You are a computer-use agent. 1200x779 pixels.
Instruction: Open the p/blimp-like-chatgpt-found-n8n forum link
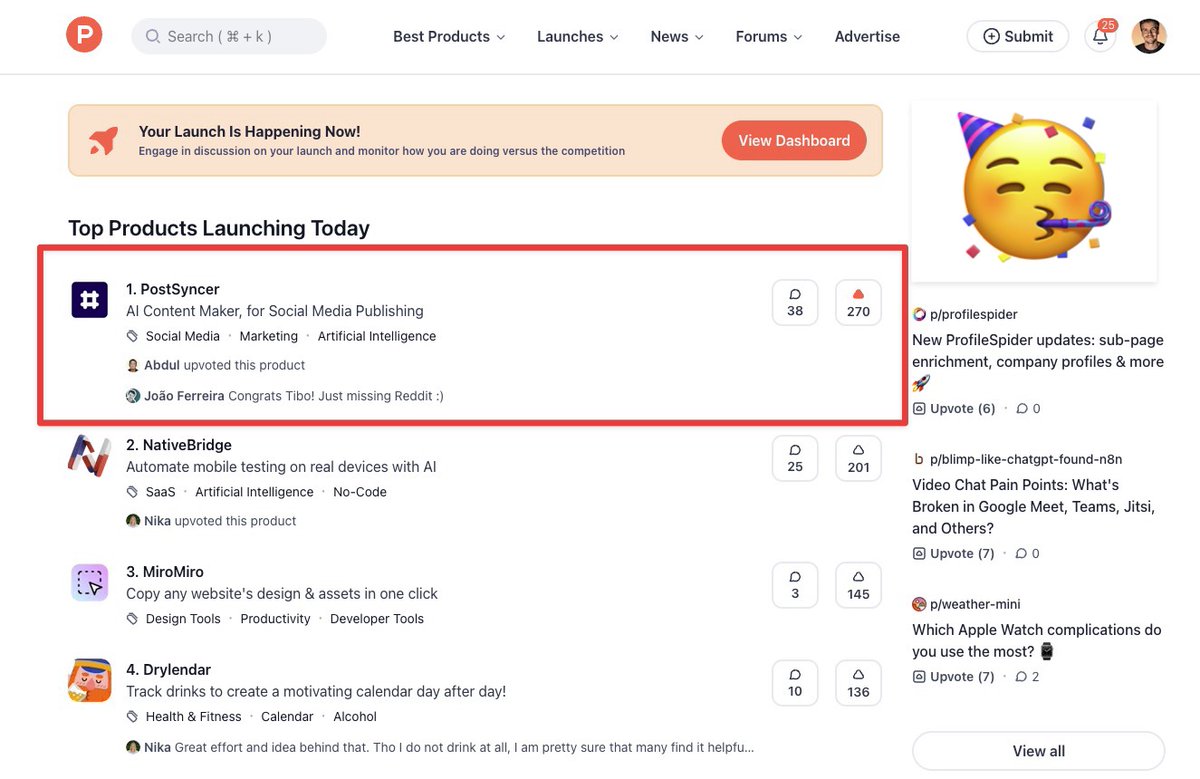[1026, 459]
